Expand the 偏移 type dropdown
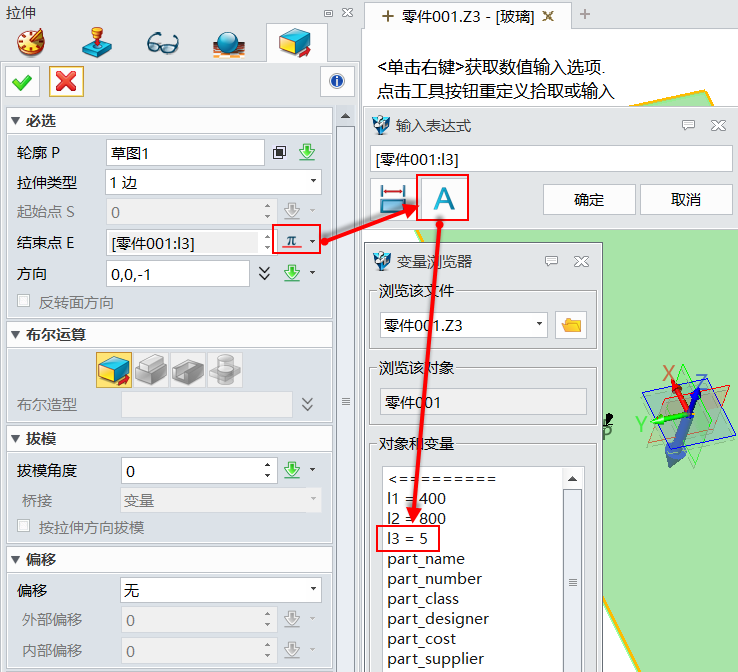The image size is (738, 672). (x=220, y=591)
